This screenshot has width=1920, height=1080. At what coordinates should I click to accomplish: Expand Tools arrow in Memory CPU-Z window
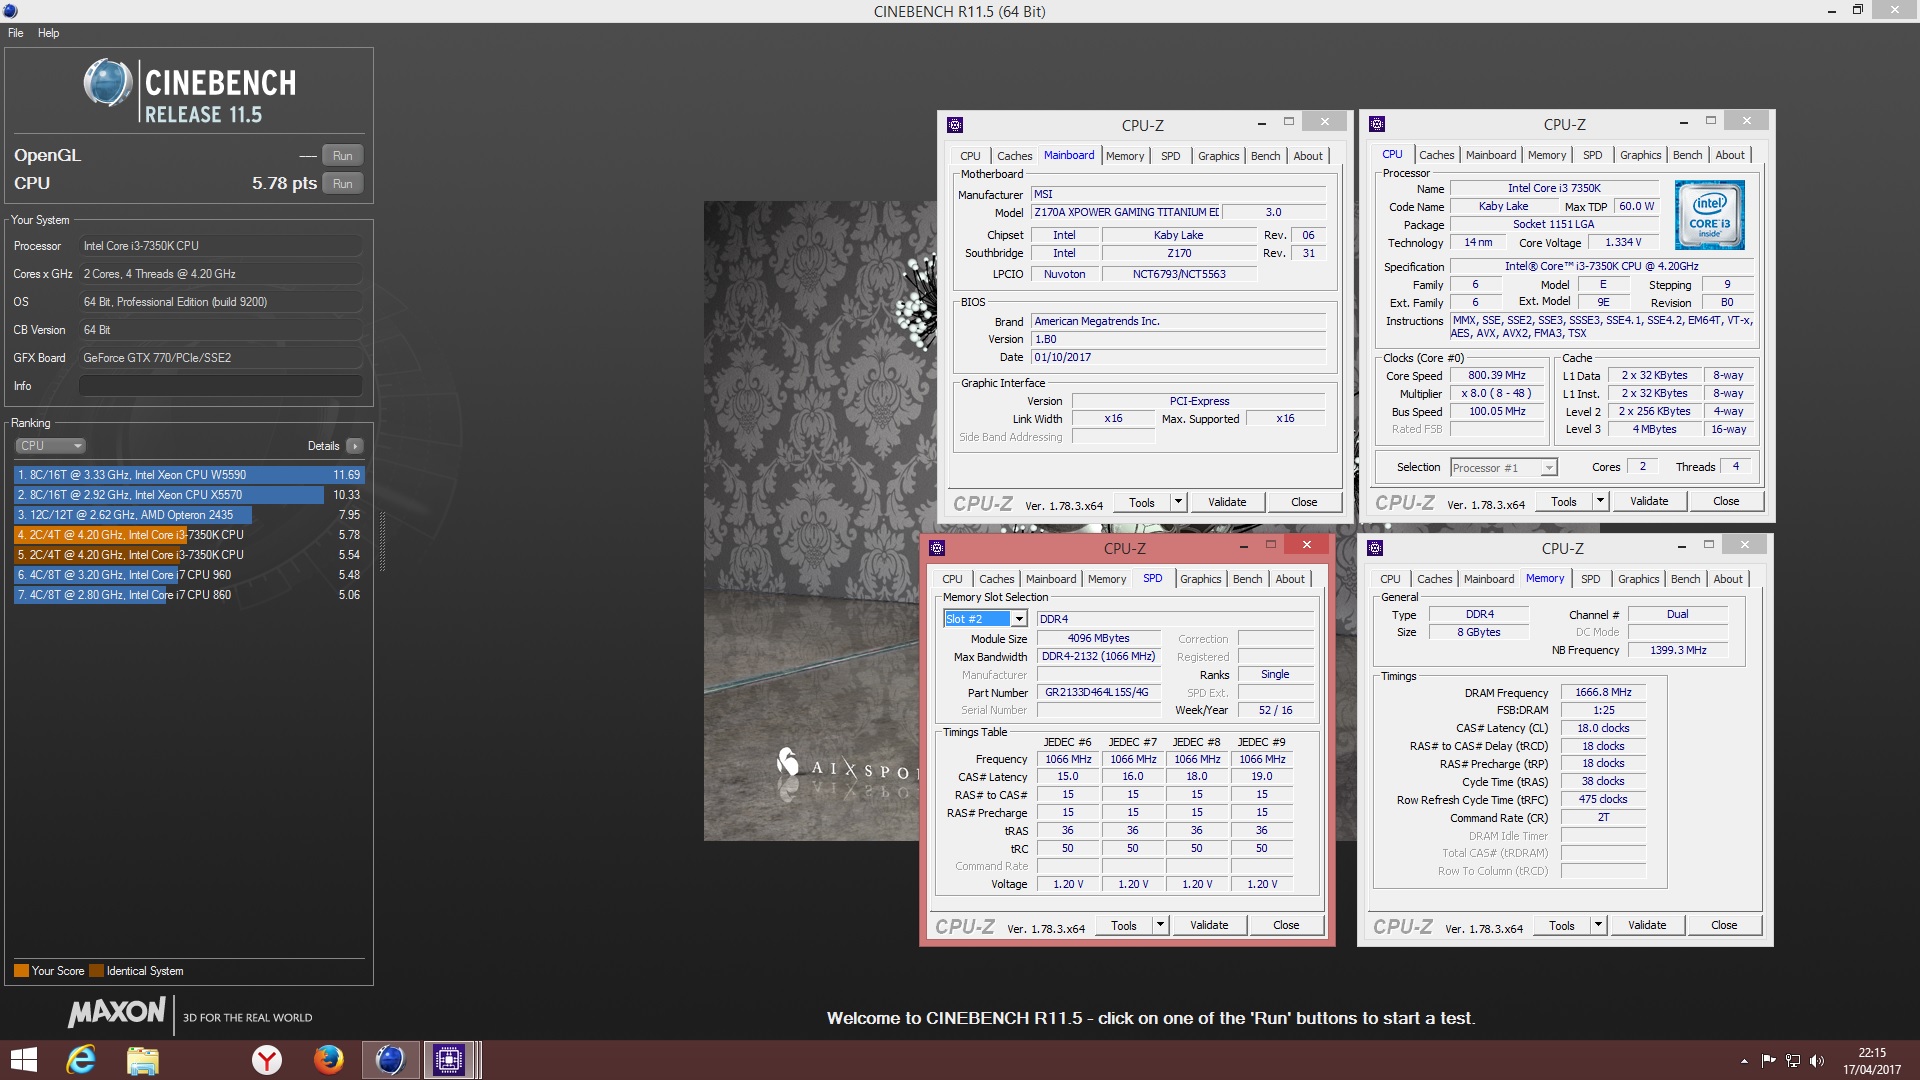[x=1598, y=925]
